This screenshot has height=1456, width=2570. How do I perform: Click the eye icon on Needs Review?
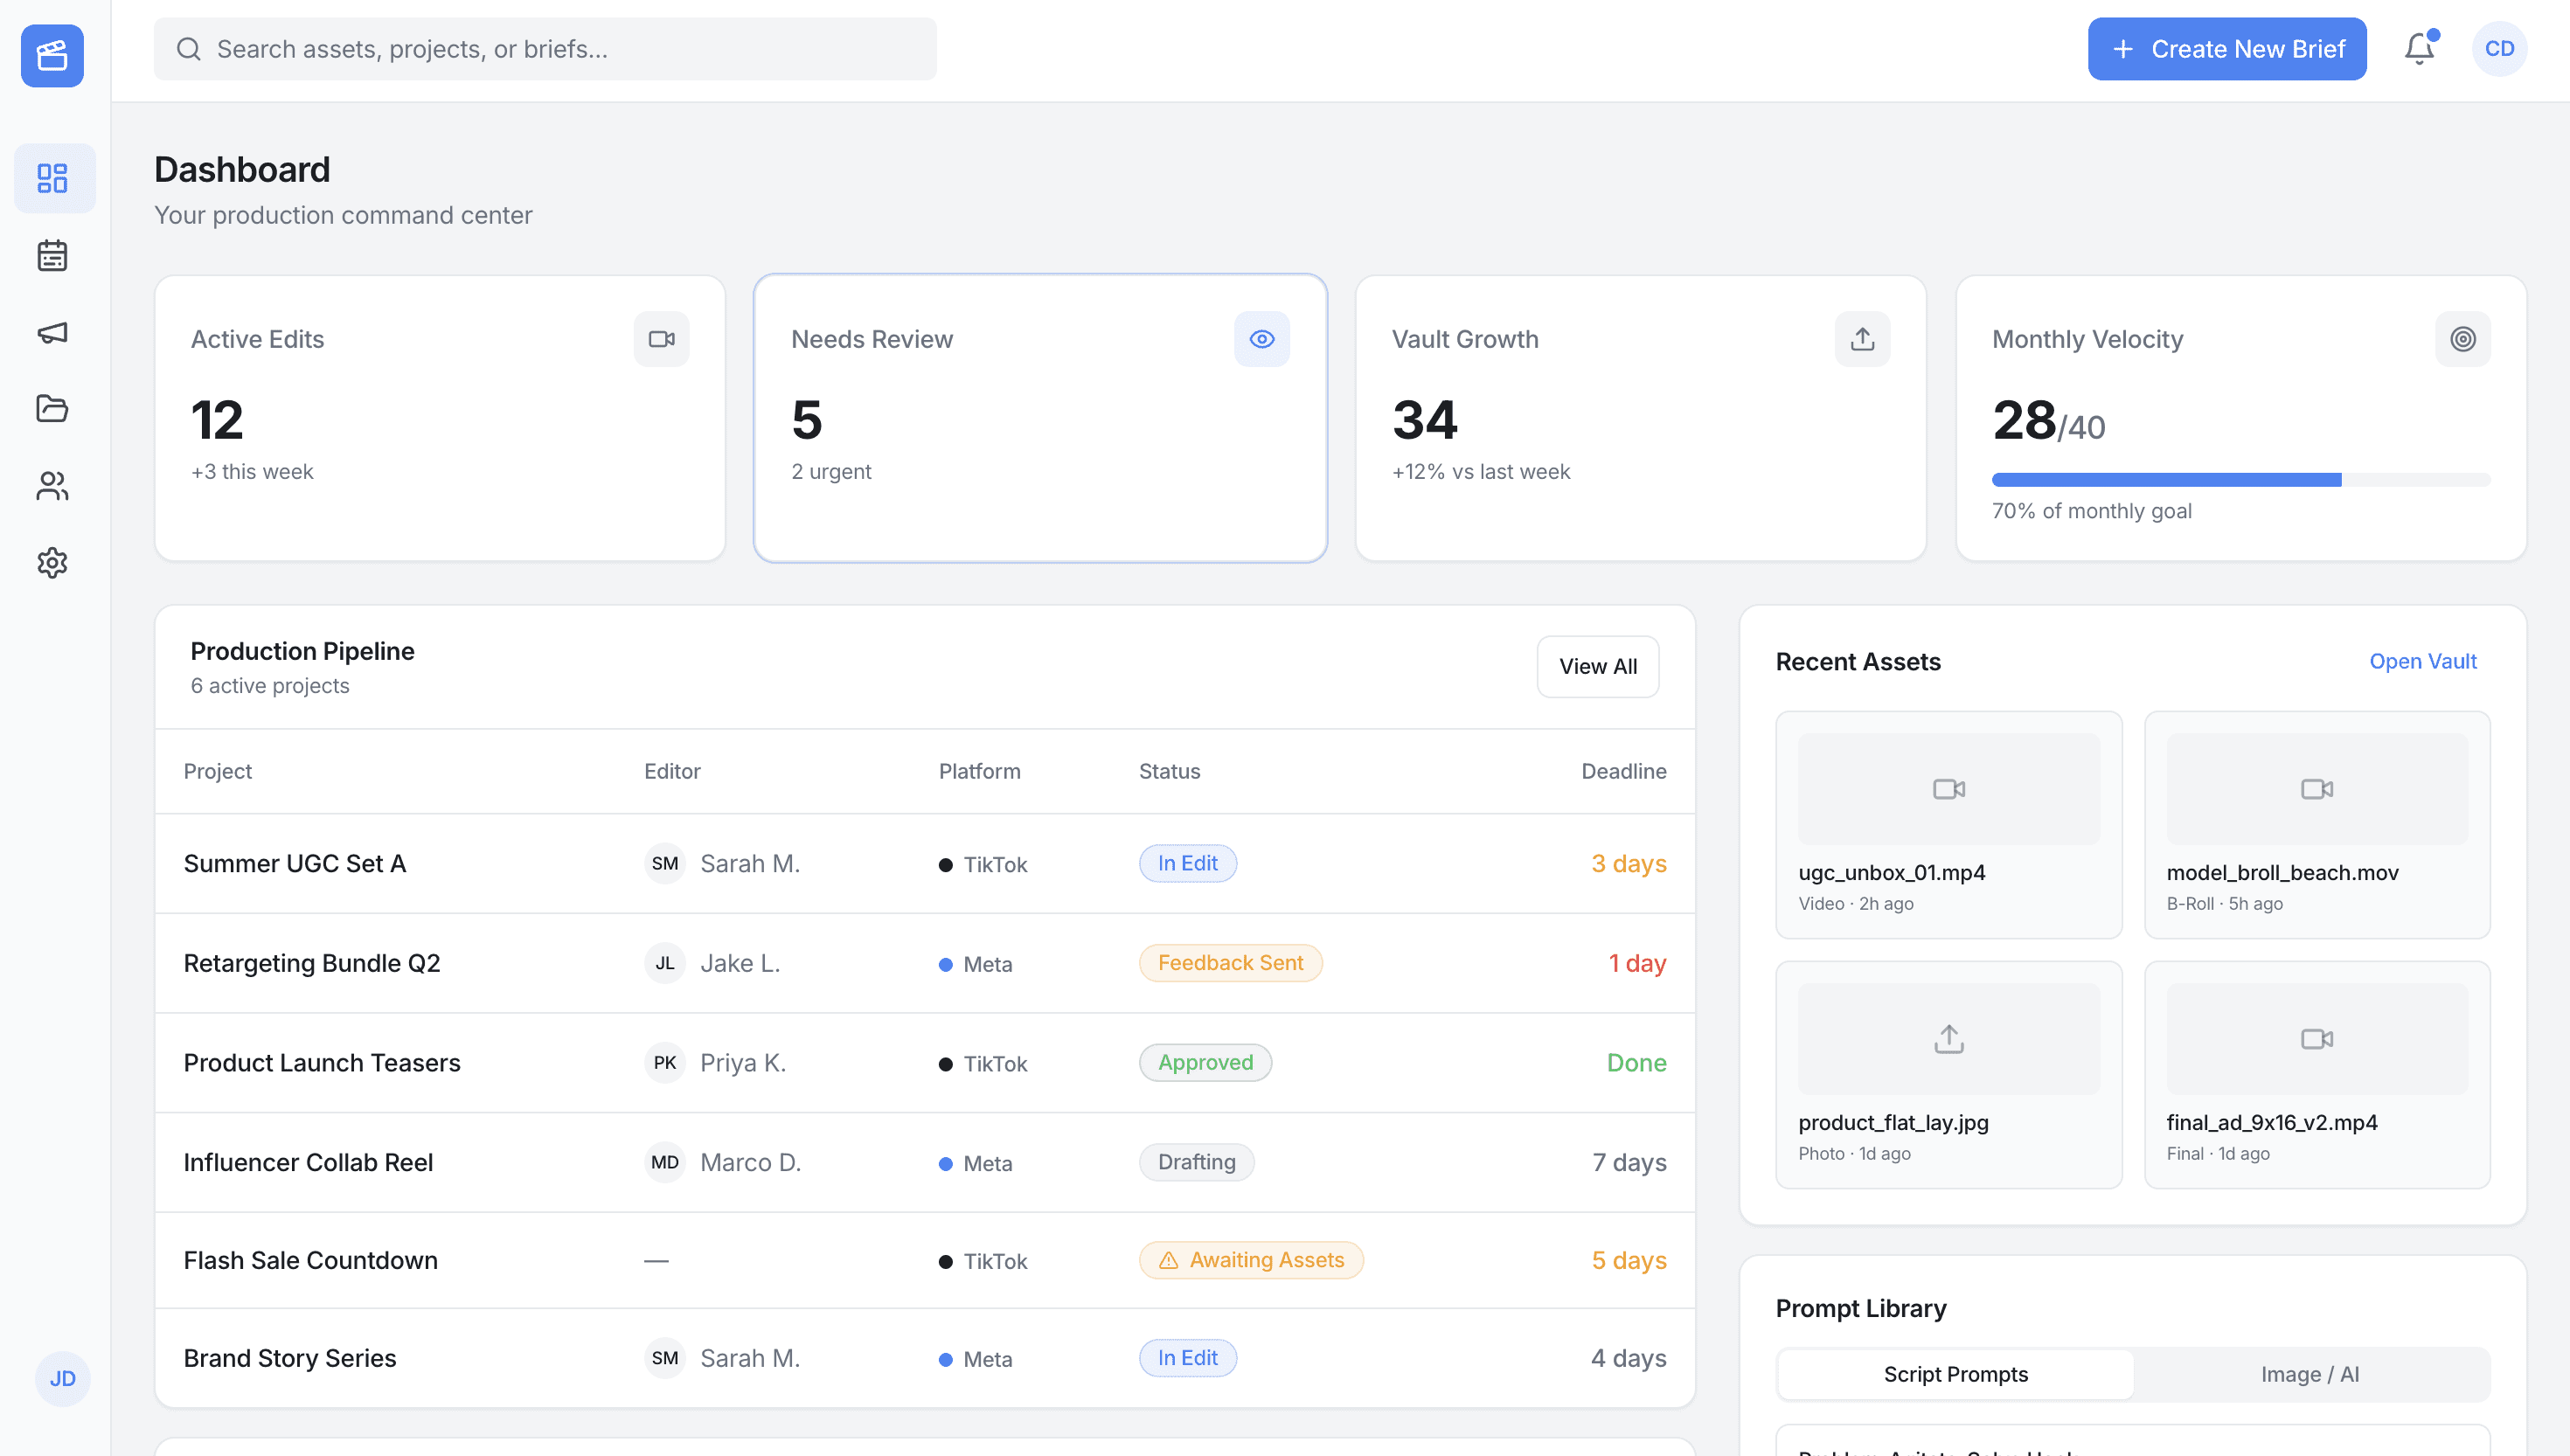(x=1261, y=340)
